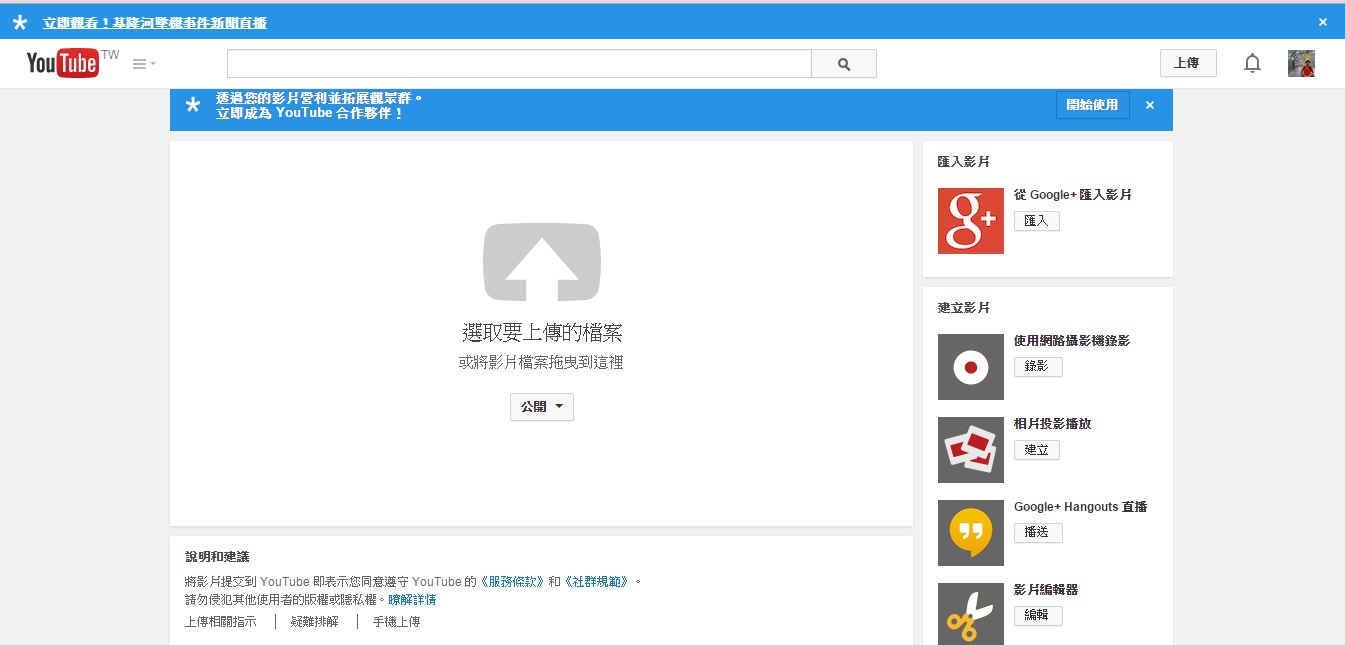Viewport: 1345px width, 645px height.
Task: Open the 公開 privacy dropdown
Action: pos(542,407)
